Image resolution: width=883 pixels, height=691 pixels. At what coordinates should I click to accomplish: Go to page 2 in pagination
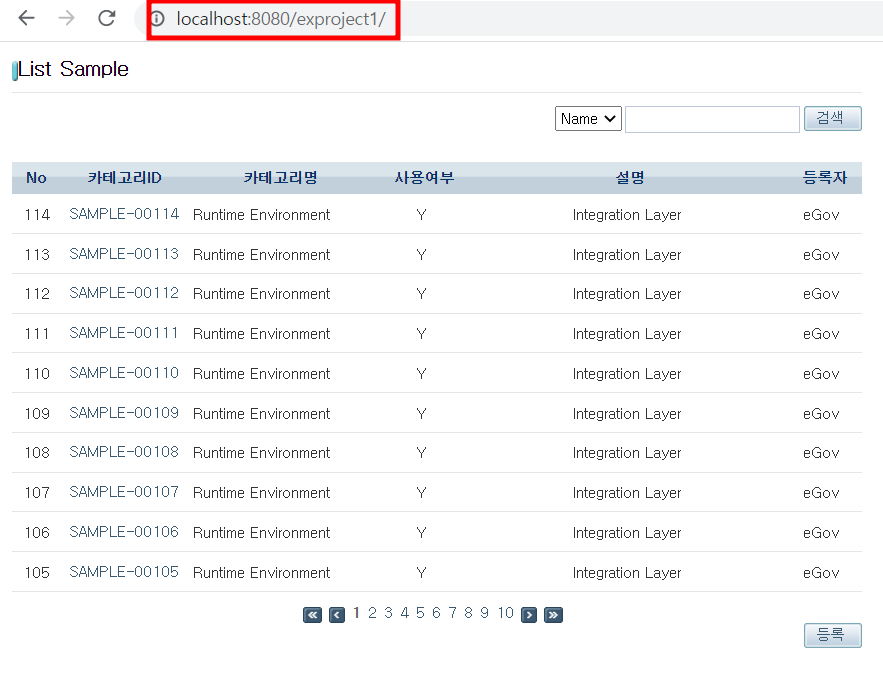click(x=372, y=613)
